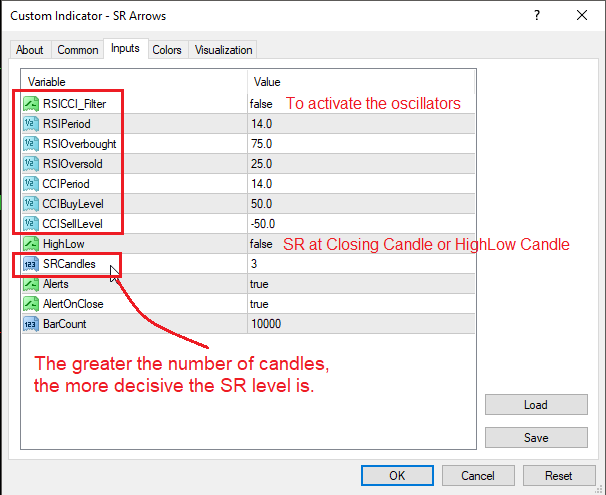606x495 pixels.
Task: Confirm settings with the OK button
Action: (397, 475)
